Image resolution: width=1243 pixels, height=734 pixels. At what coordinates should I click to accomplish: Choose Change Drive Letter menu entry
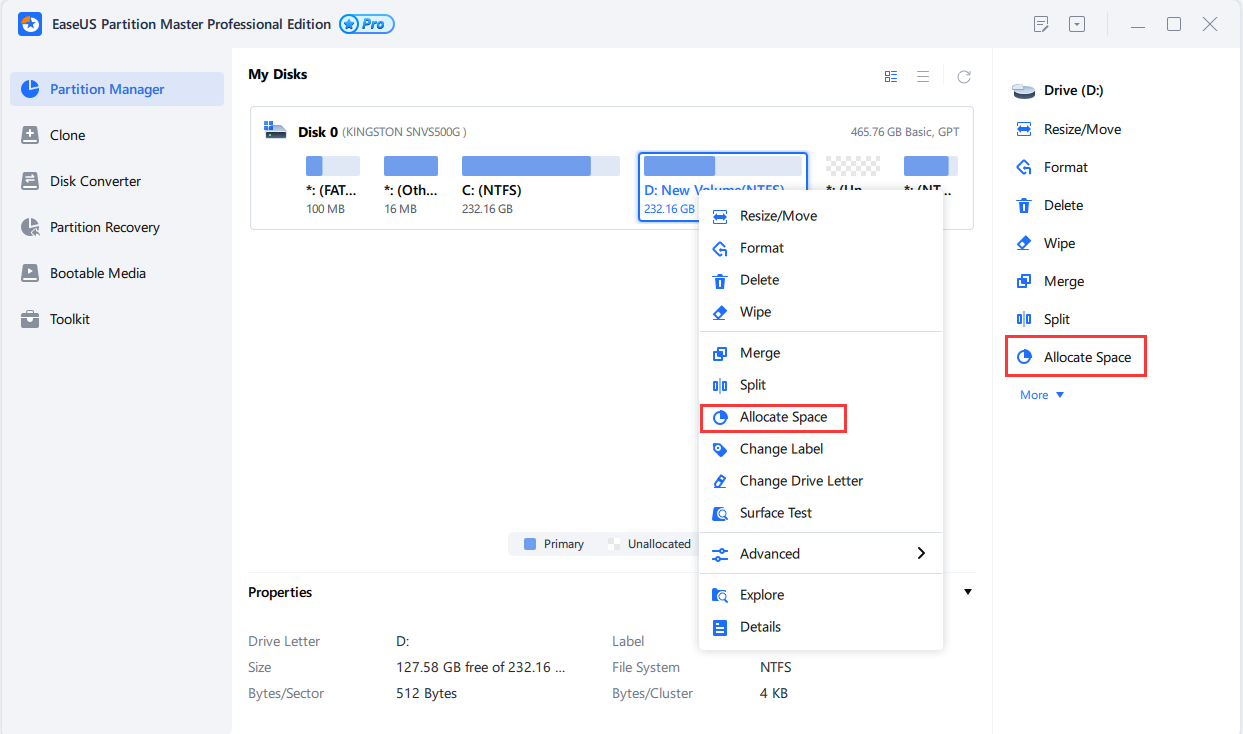tap(821, 481)
